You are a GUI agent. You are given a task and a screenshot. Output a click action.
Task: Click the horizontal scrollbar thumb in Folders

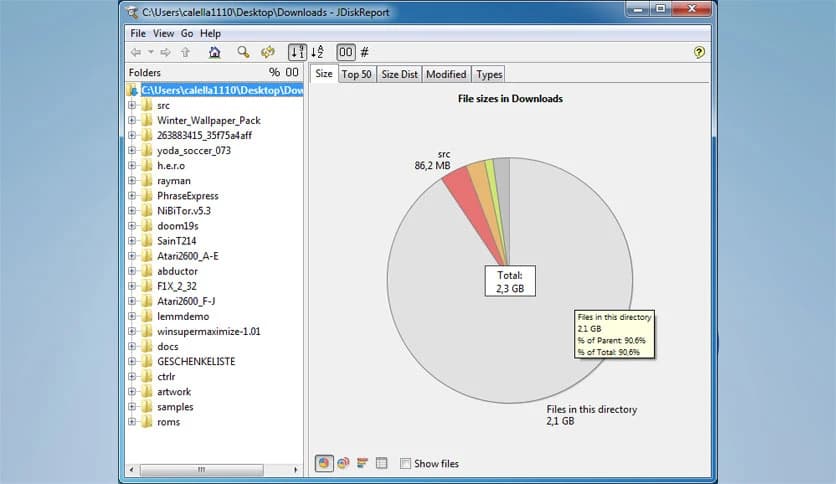(202, 470)
